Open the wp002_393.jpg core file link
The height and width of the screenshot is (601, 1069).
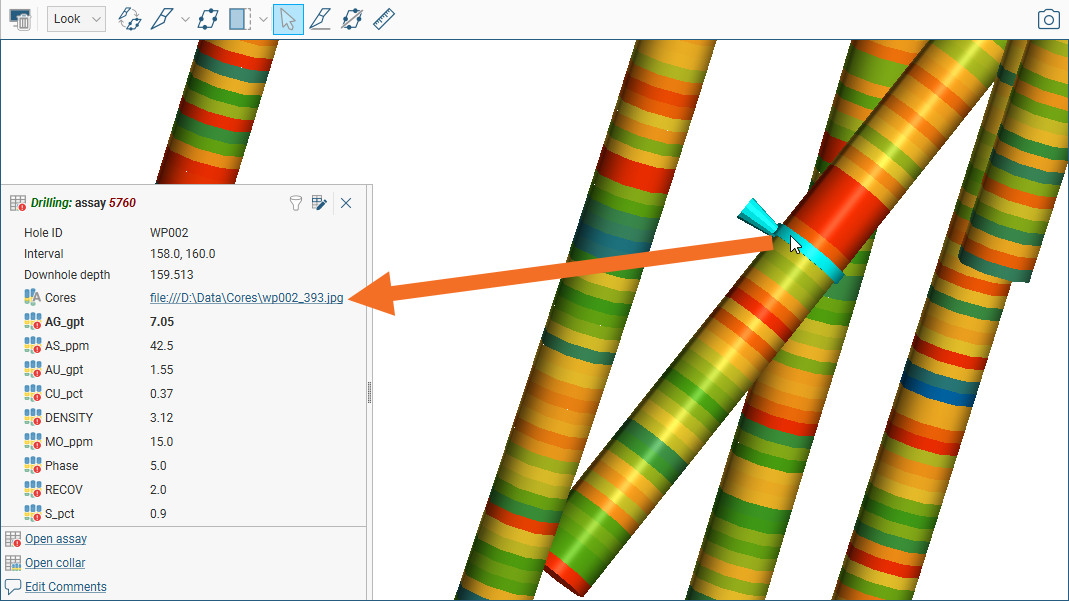(x=246, y=298)
